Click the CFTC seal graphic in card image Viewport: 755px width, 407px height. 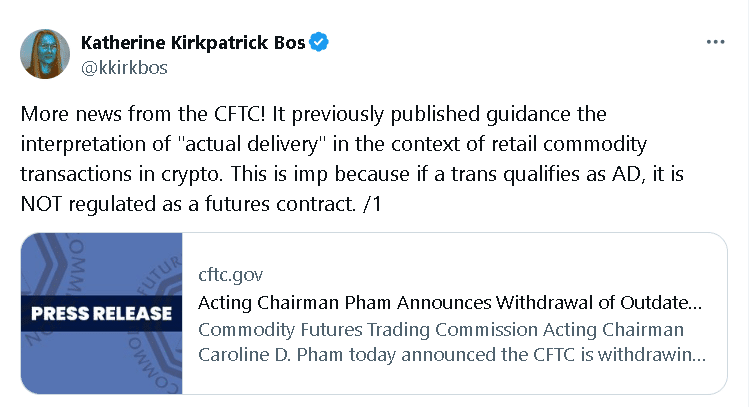click(150, 270)
